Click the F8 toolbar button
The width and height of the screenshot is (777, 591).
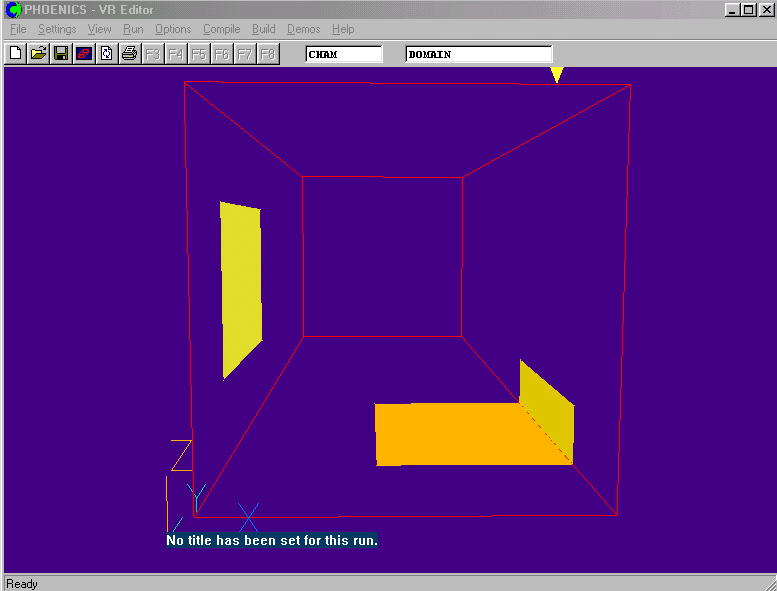(268, 54)
